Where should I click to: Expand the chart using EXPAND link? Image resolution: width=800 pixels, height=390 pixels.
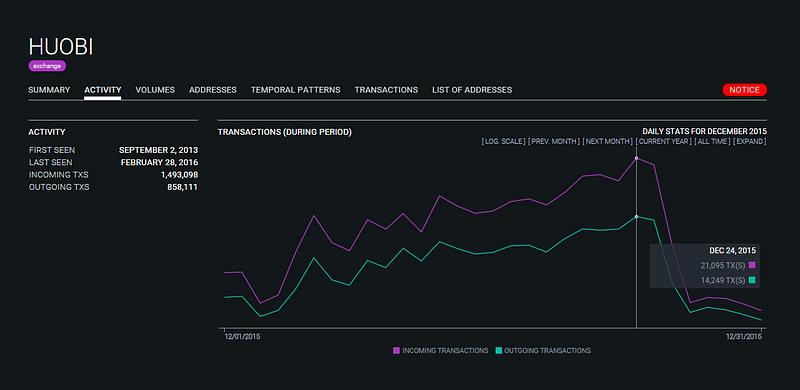click(x=749, y=141)
